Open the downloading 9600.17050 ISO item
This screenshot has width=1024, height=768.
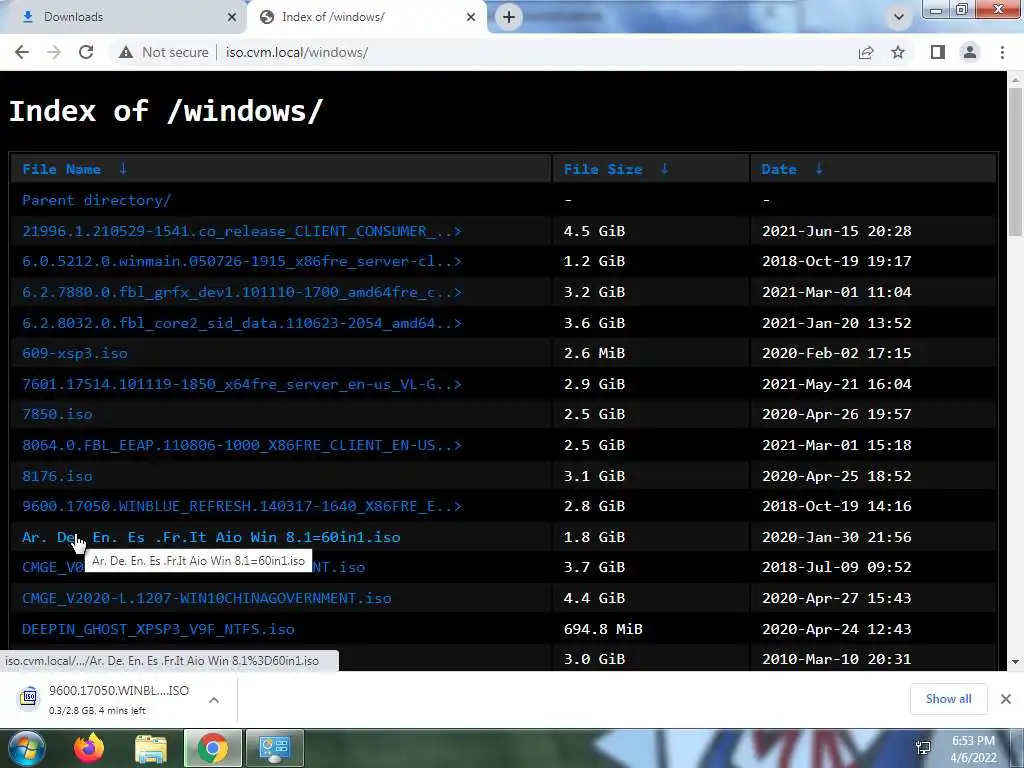(x=119, y=699)
